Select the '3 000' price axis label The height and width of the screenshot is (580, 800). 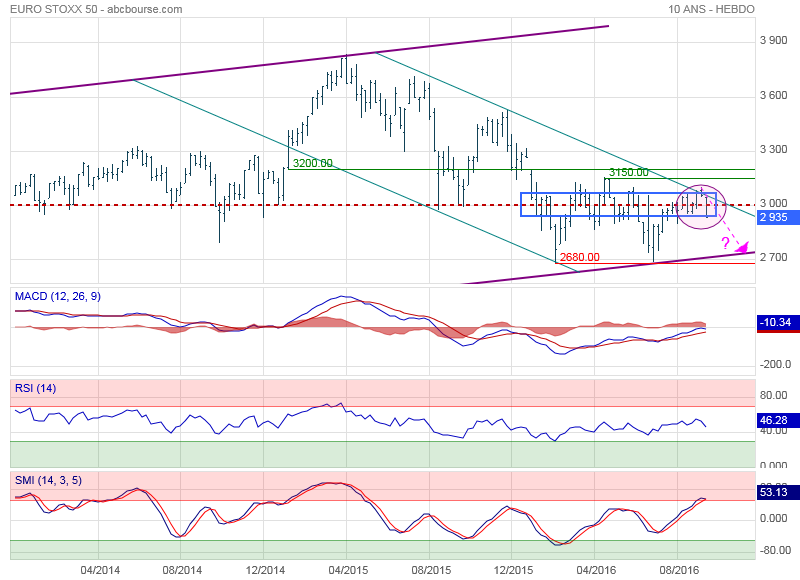click(773, 204)
